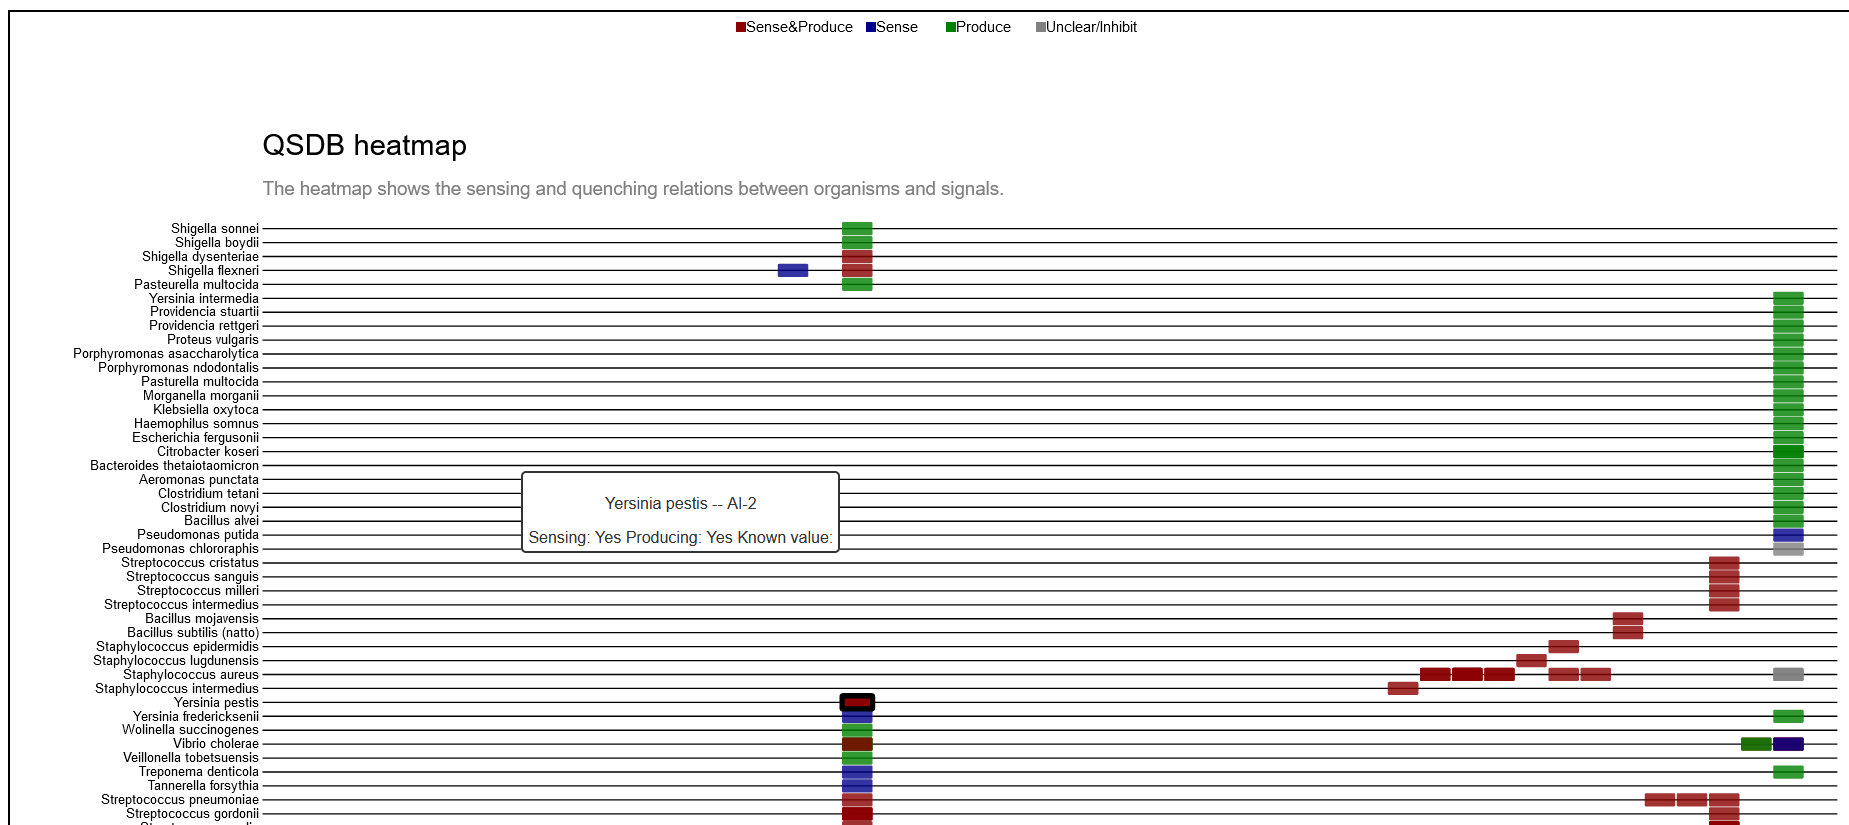Click the blue cell in Yersinia frederickseniii row
Screen dimensions: 1849x825
click(x=857, y=717)
